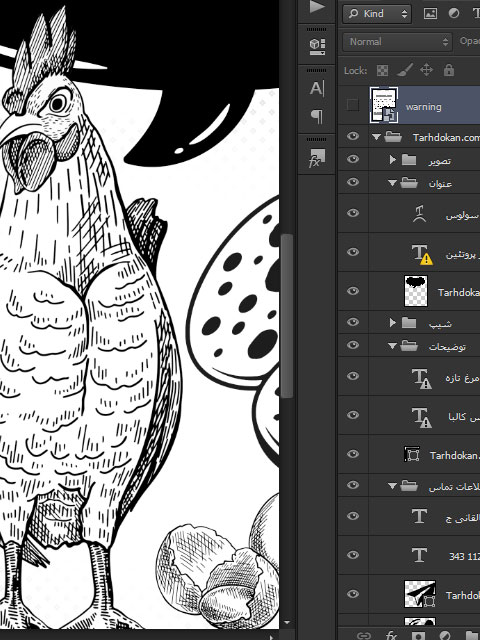Screen dimensions: 480x640
Task: Select the 343 112 layer name
Action: [464, 556]
